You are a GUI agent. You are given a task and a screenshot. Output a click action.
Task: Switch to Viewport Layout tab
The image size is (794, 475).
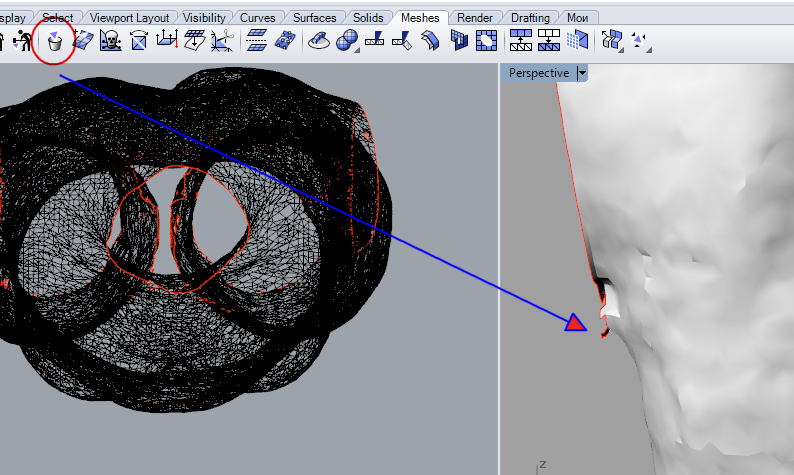point(129,18)
